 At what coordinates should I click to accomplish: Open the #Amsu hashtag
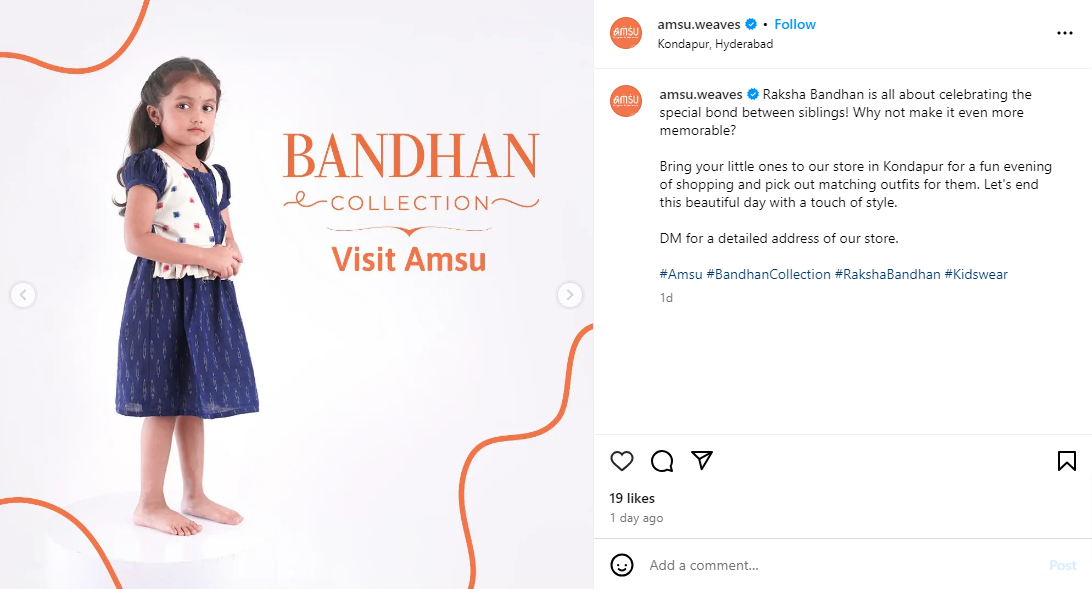[x=680, y=274]
